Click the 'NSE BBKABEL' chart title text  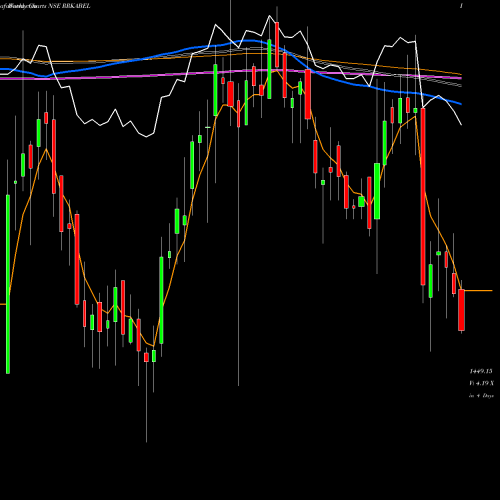(69, 6)
